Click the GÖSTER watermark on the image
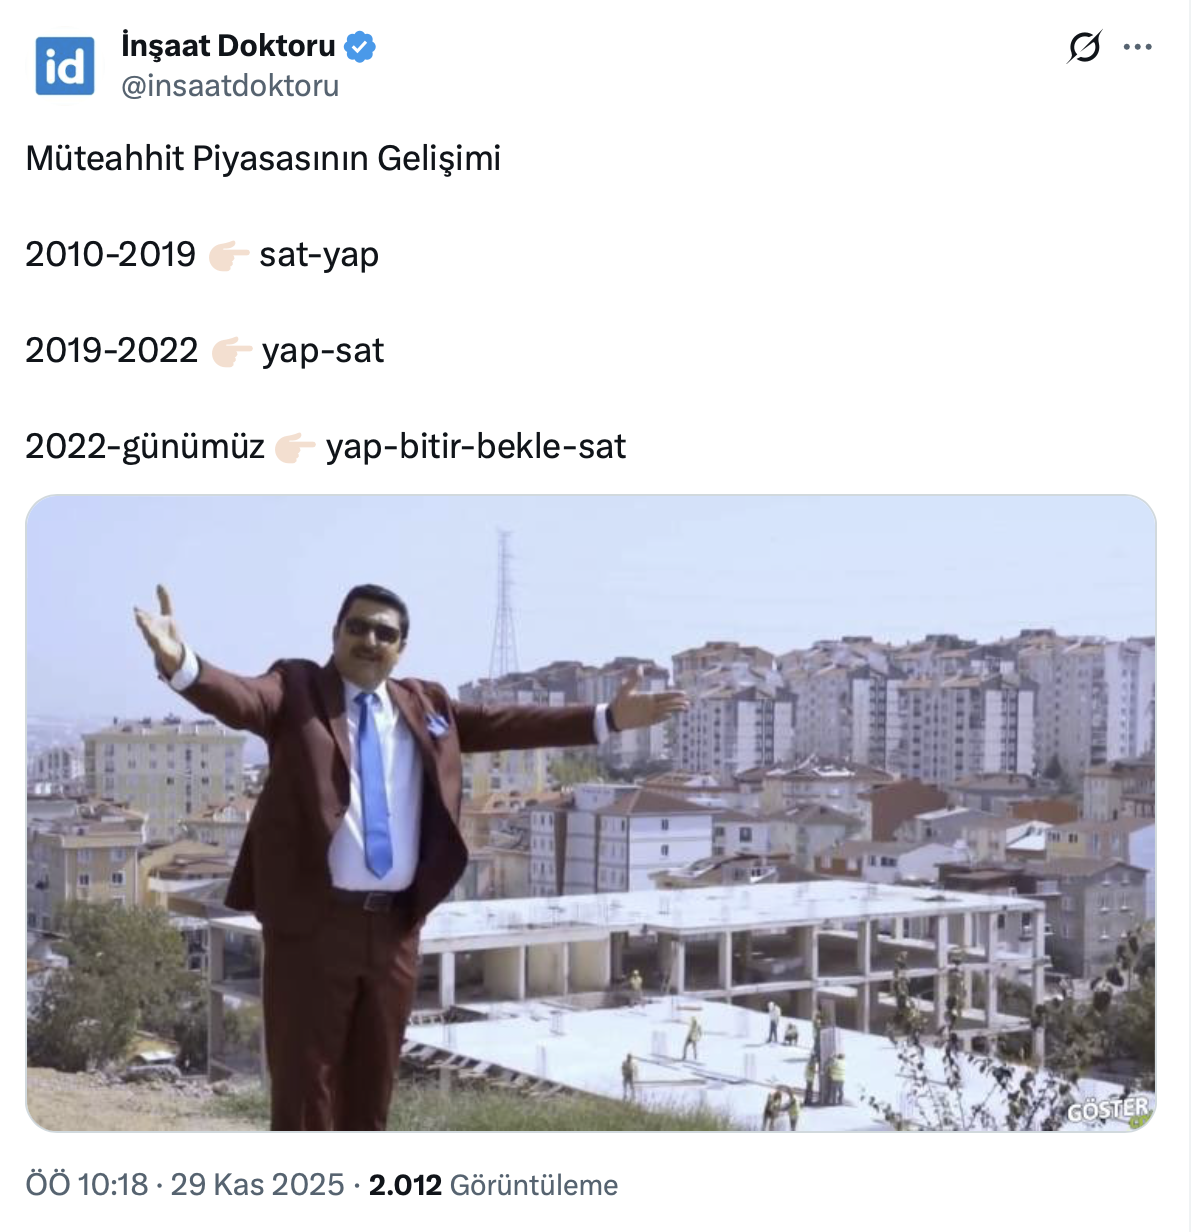Screen dimensions: 1192x1232 (x=1108, y=1110)
